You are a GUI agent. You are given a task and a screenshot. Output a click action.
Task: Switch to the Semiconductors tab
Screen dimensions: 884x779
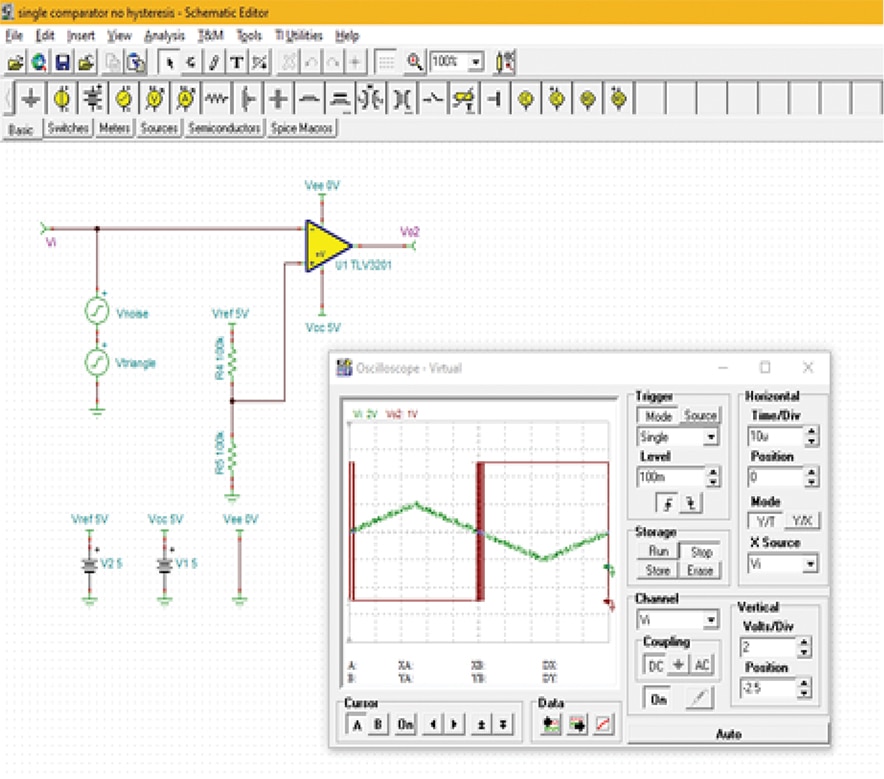coord(225,129)
